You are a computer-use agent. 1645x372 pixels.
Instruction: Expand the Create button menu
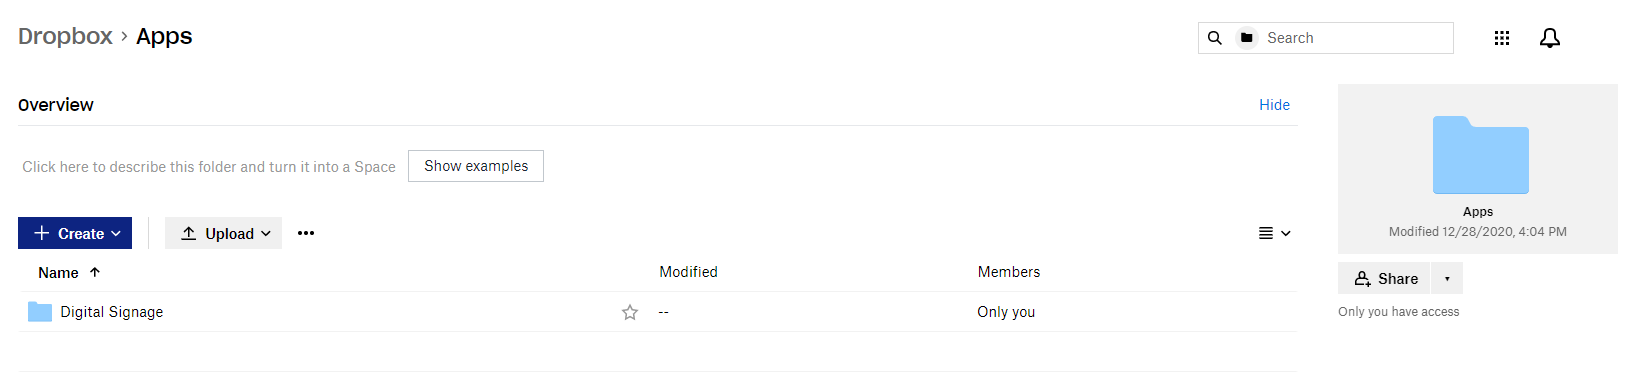click(x=75, y=233)
